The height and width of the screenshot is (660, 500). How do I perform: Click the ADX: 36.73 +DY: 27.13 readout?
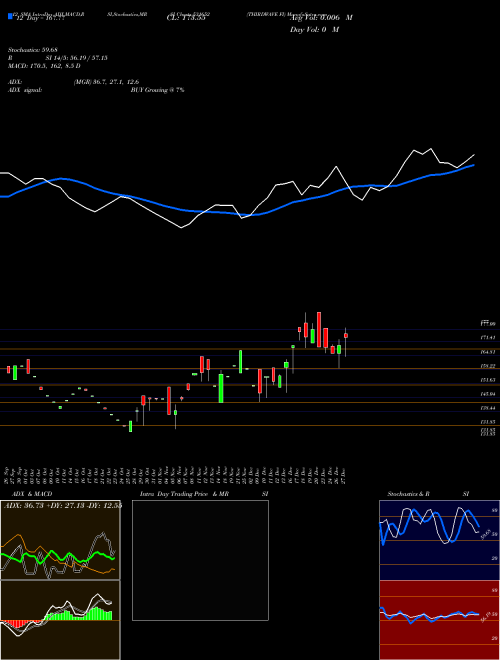[x=62, y=506]
